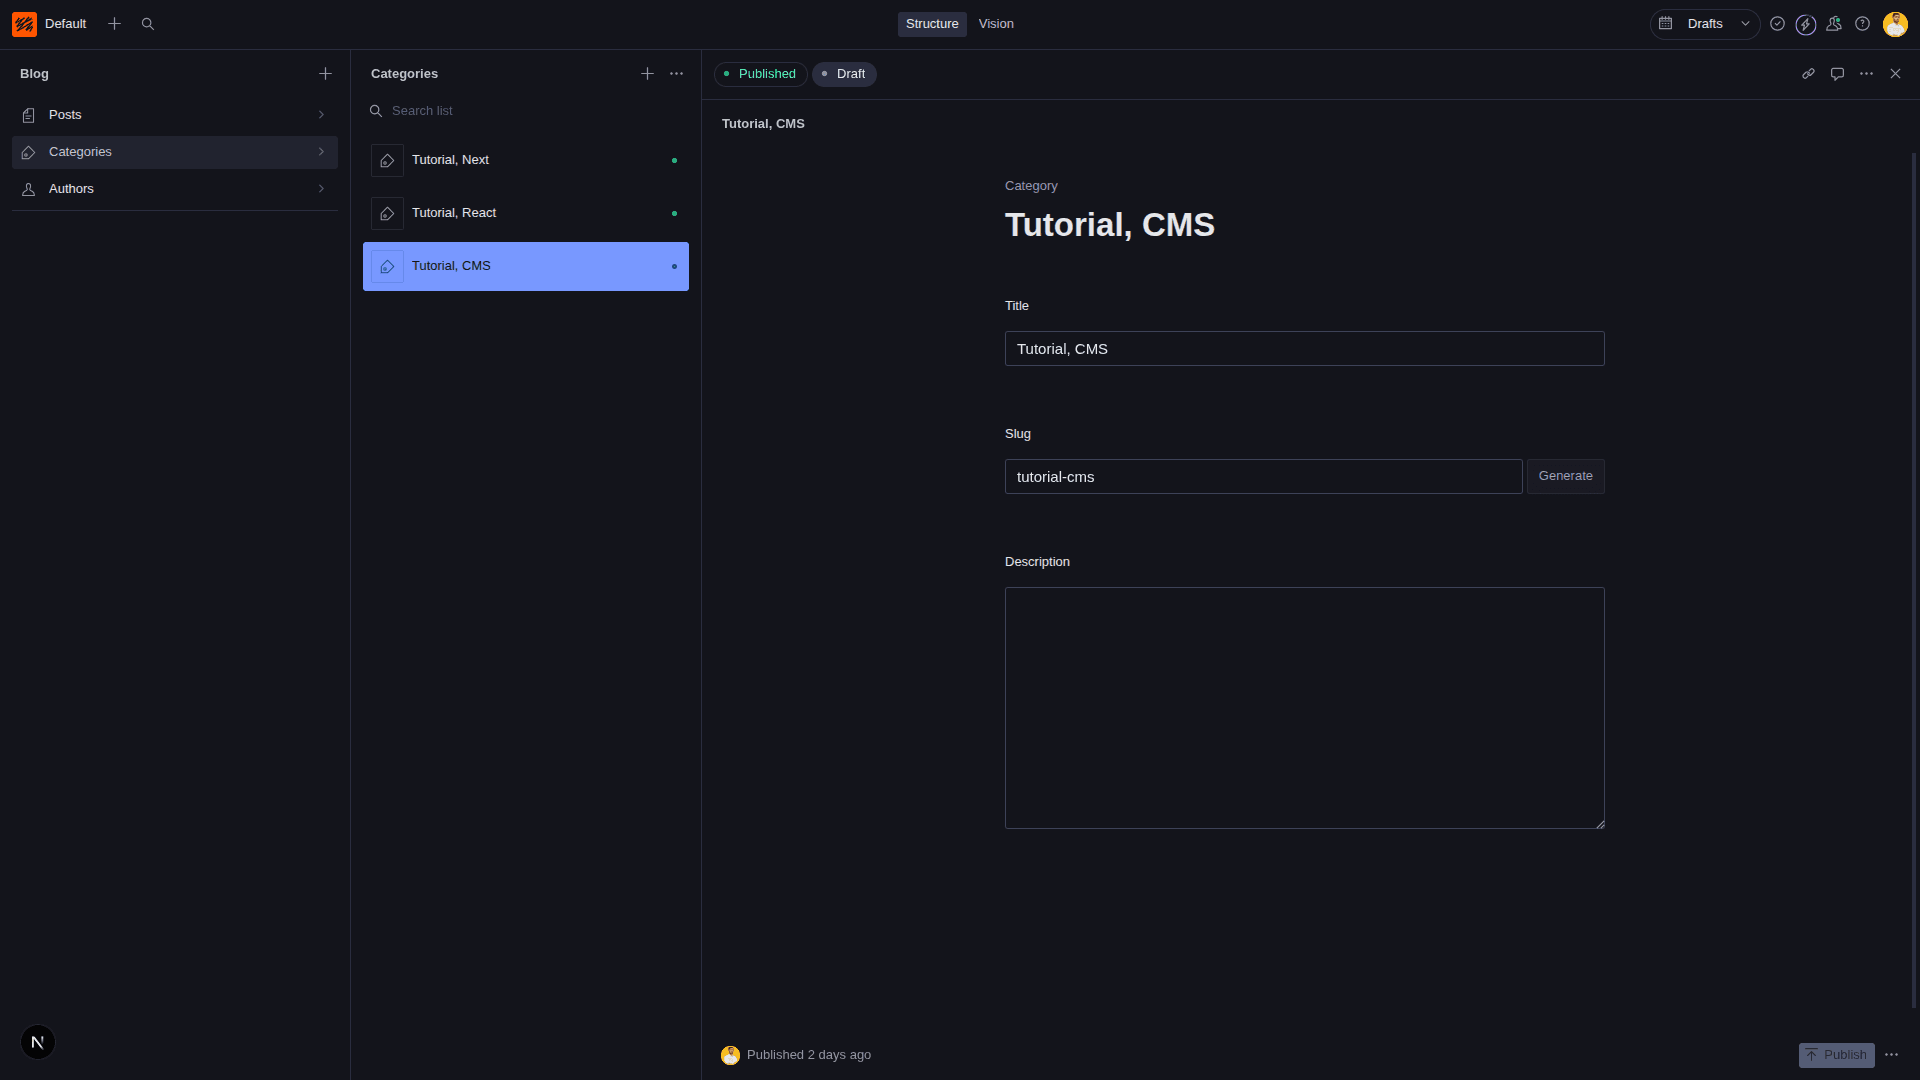Open comments panel icon

coord(1837,74)
